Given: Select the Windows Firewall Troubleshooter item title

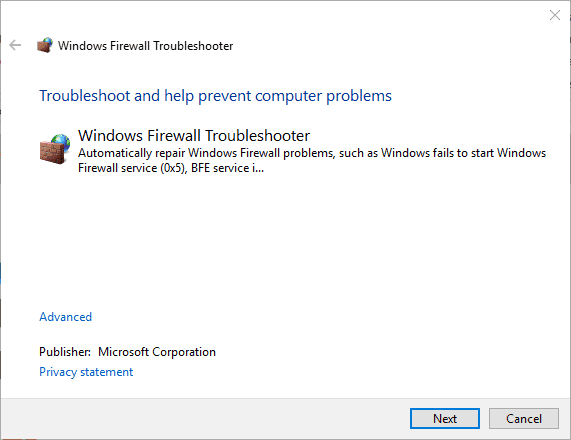Looking at the screenshot, I should (x=194, y=135).
